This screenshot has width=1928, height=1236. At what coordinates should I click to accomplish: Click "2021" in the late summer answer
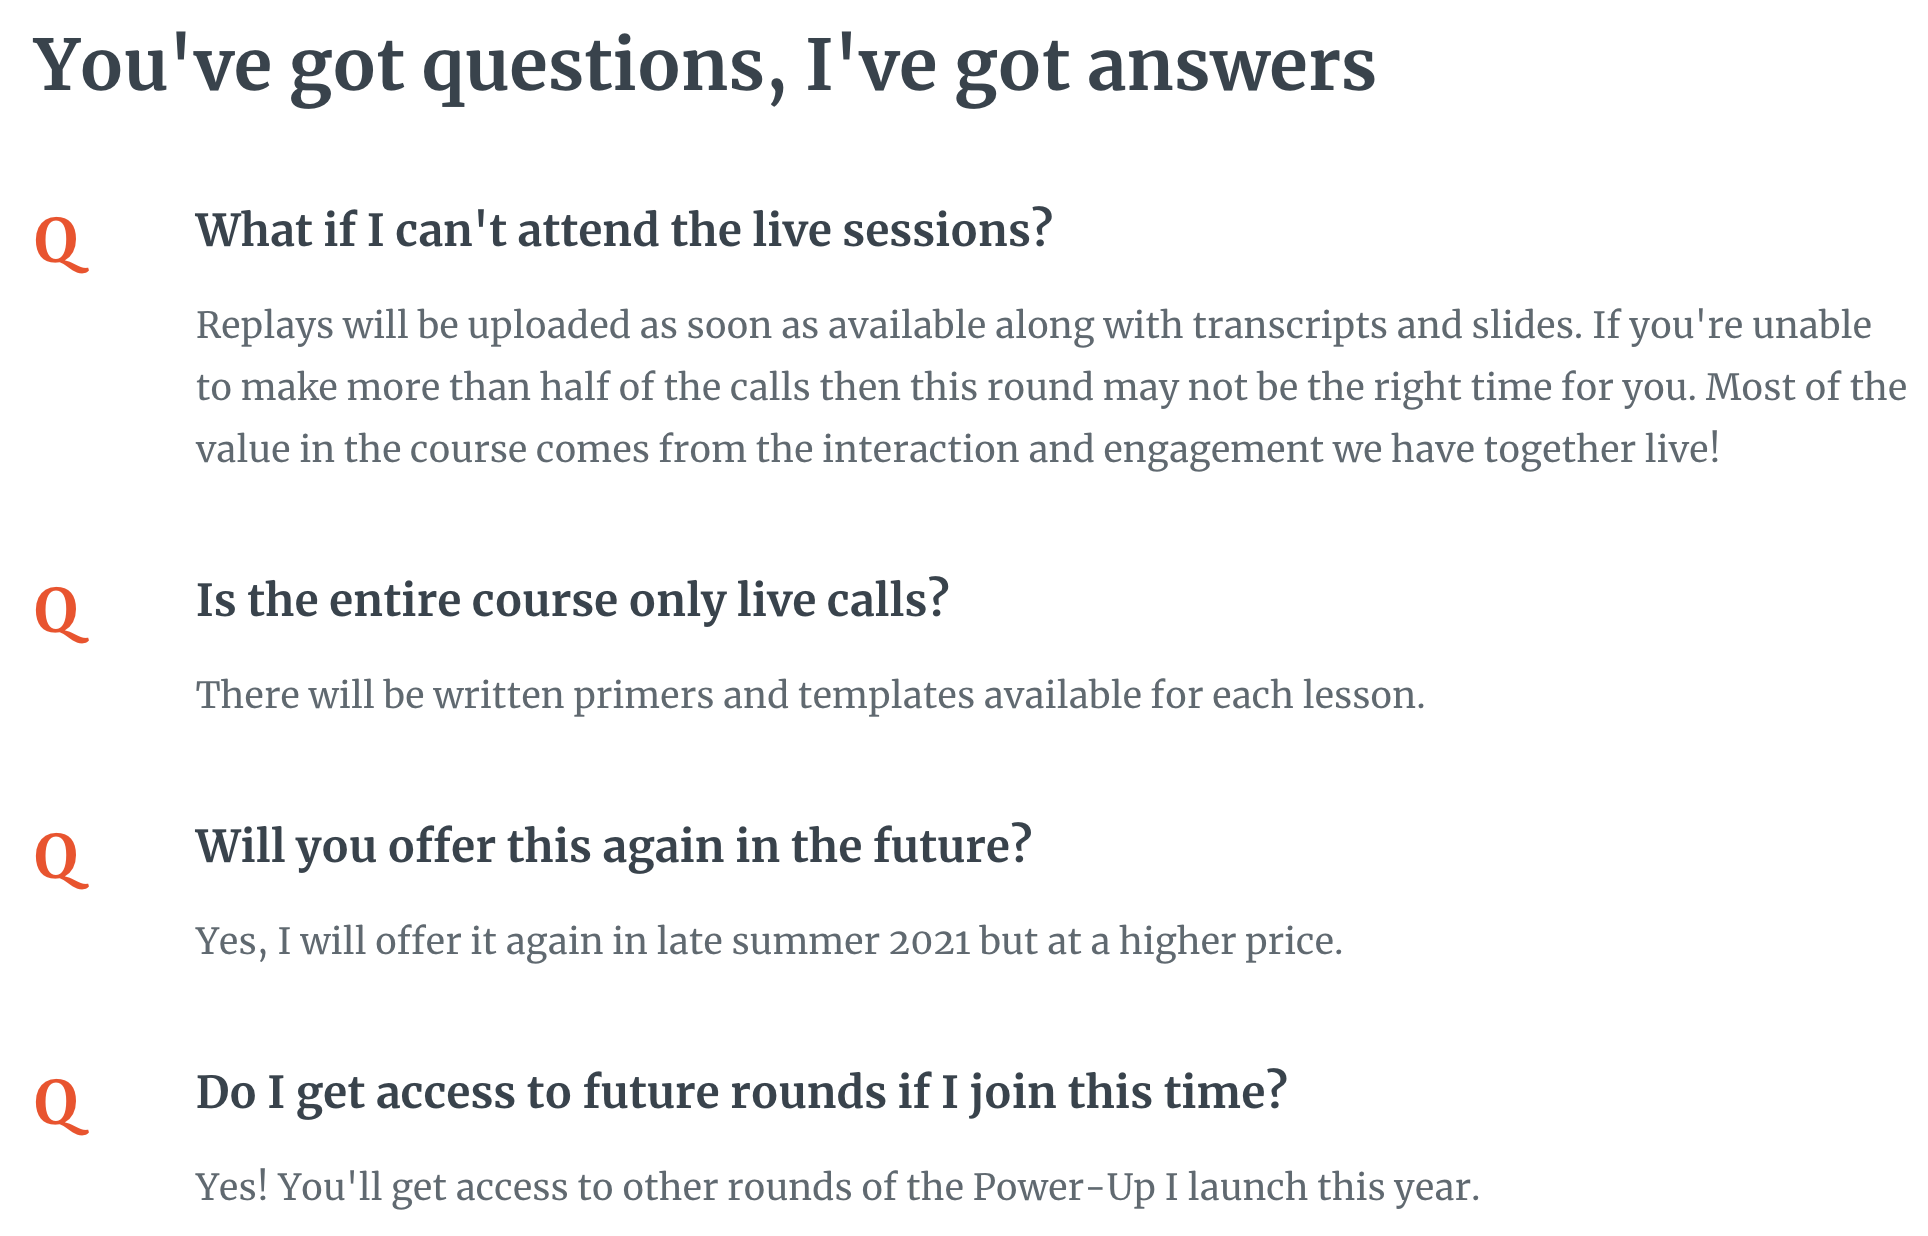coord(929,942)
